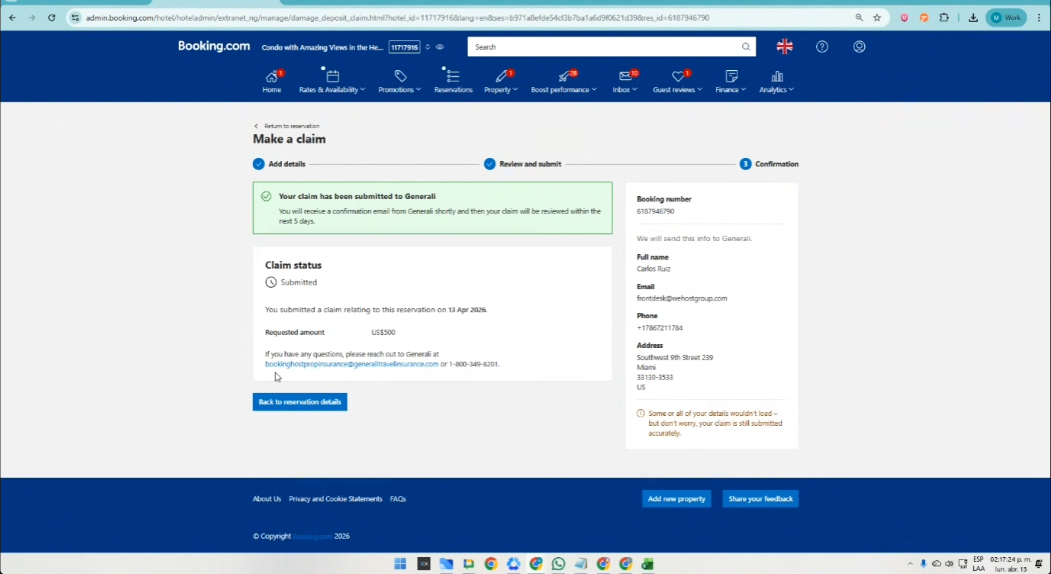Viewport: 1051px width, 574px height.
Task: Click the booking number 6187946790
Action: pyautogui.click(x=656, y=211)
